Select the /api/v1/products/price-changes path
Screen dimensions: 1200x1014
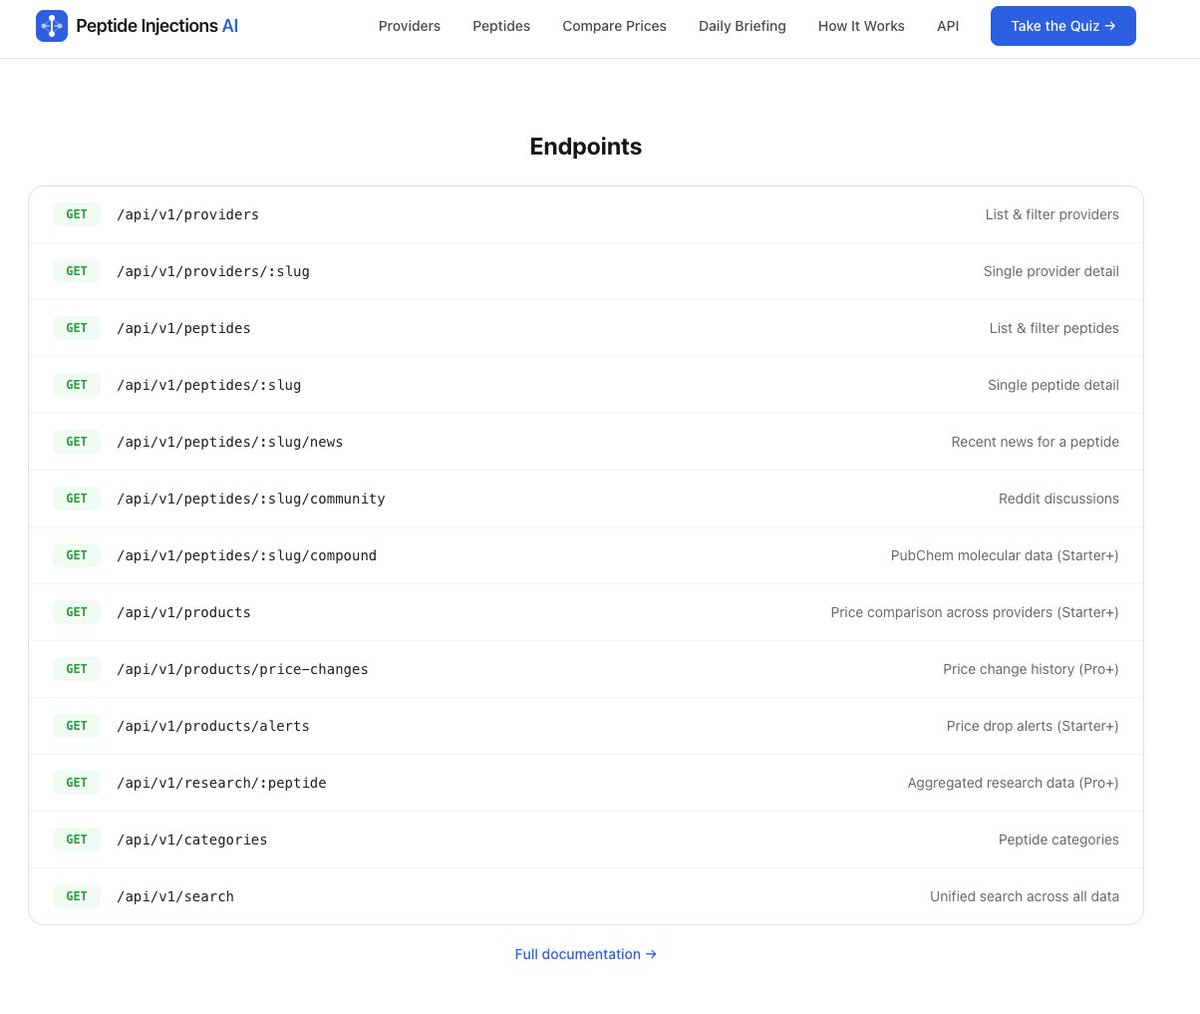tap(243, 669)
